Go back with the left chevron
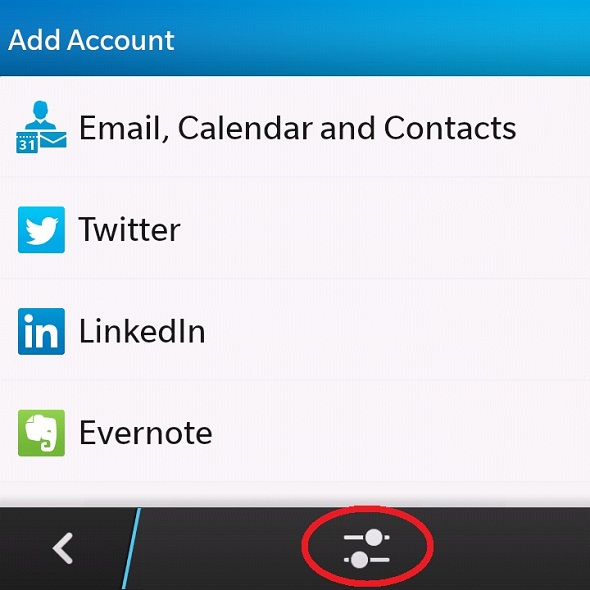 tap(63, 548)
